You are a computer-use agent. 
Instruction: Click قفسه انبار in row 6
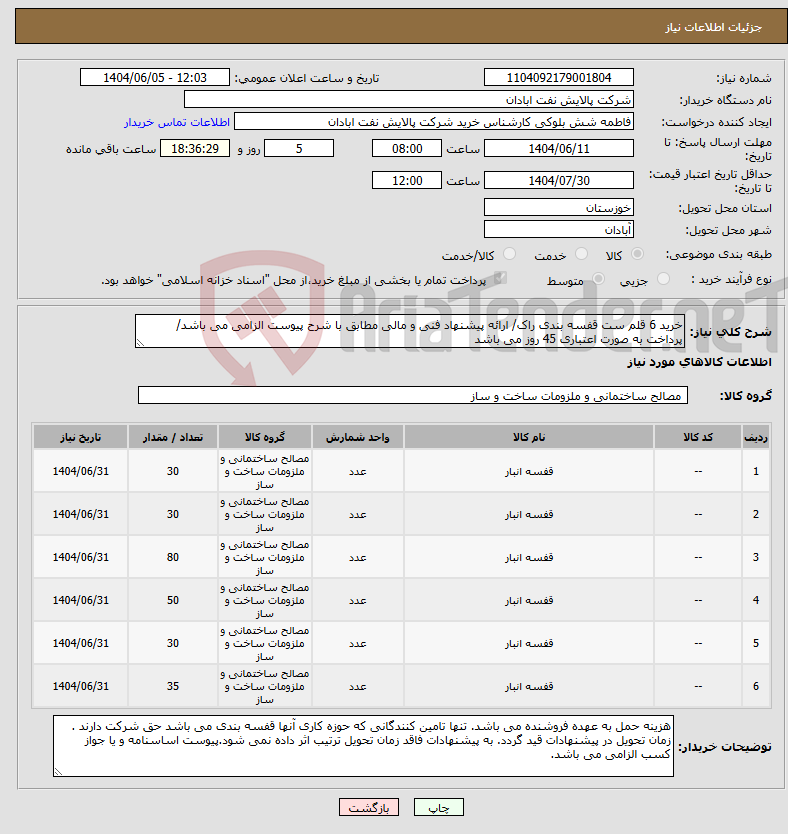[x=529, y=687]
